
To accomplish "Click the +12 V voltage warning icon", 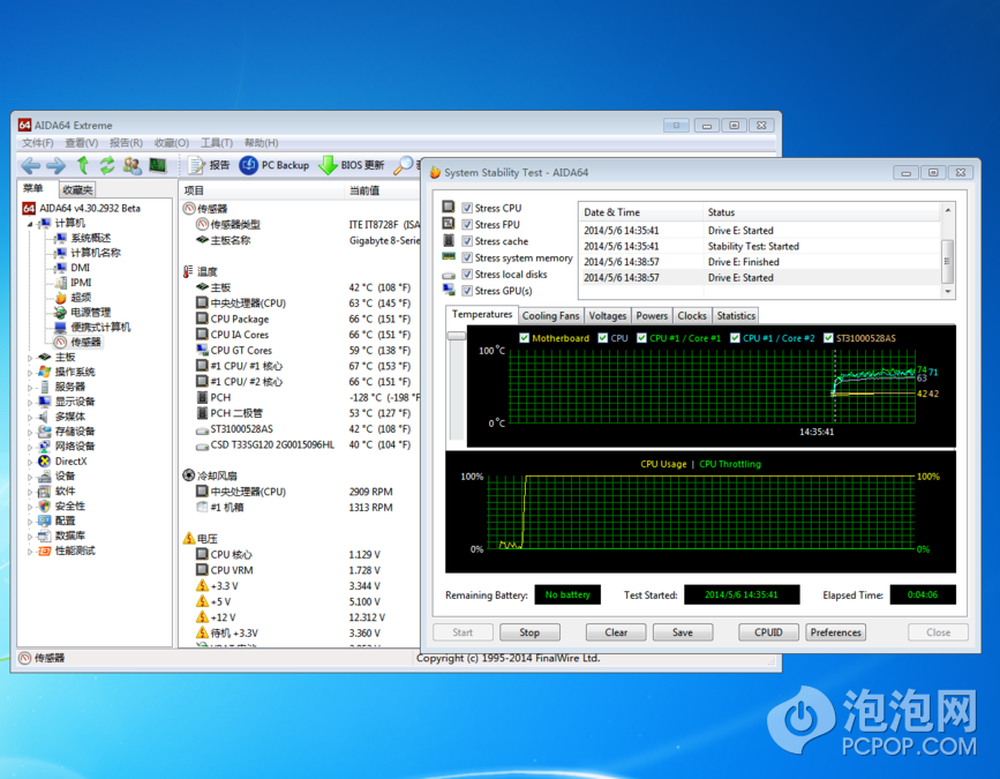I will point(202,617).
